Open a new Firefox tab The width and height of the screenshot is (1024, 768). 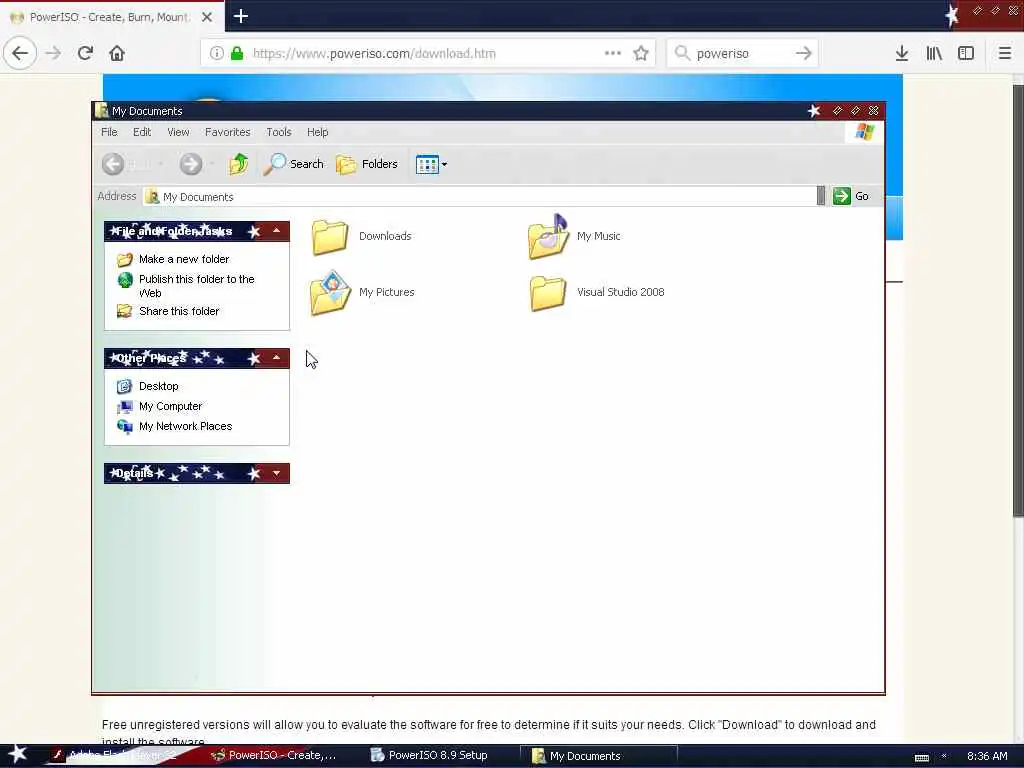click(241, 16)
